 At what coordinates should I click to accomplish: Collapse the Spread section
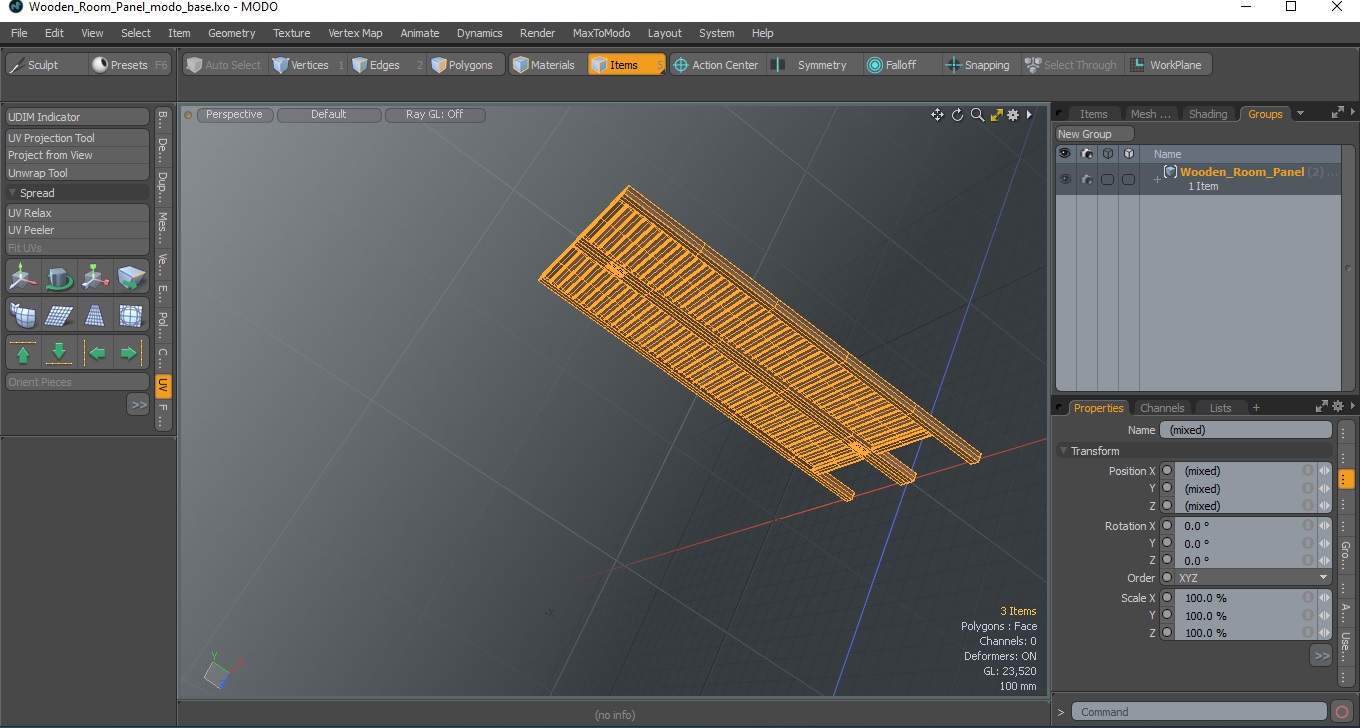click(13, 193)
